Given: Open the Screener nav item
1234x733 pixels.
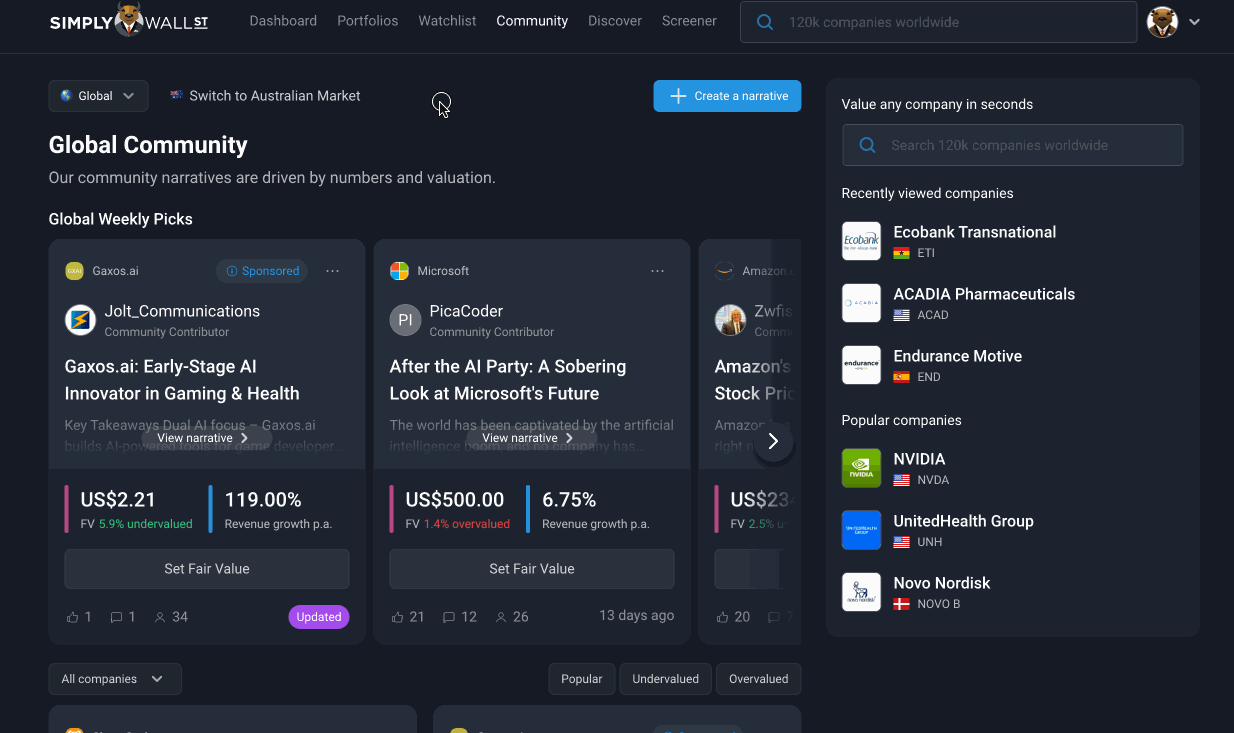Looking at the screenshot, I should 689,21.
